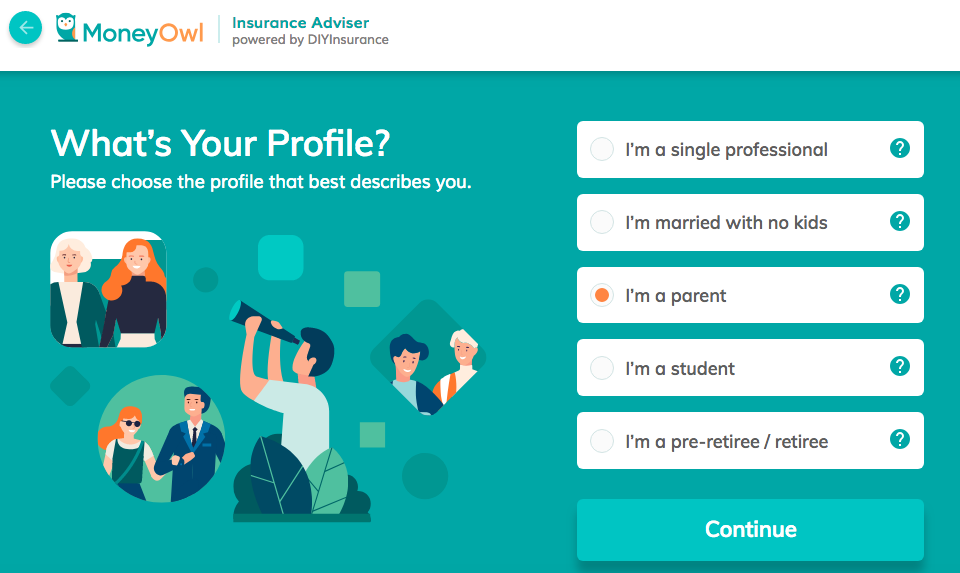This screenshot has height=573, width=960.
Task: Click the back arrow button
Action: coord(26,28)
